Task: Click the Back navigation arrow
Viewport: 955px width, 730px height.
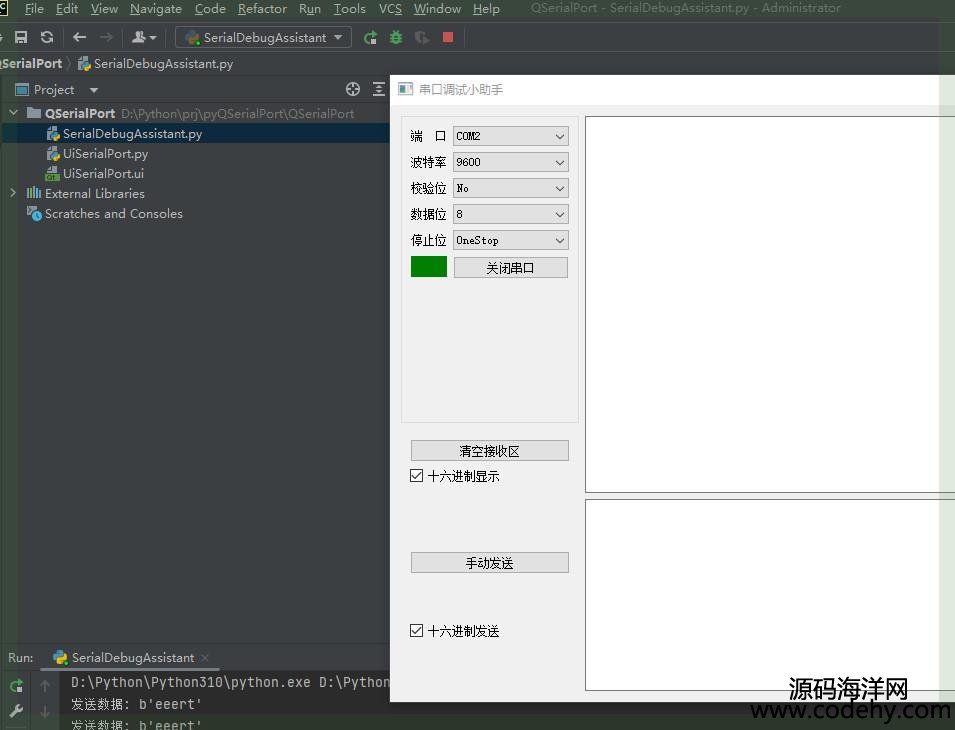Action: (80, 37)
